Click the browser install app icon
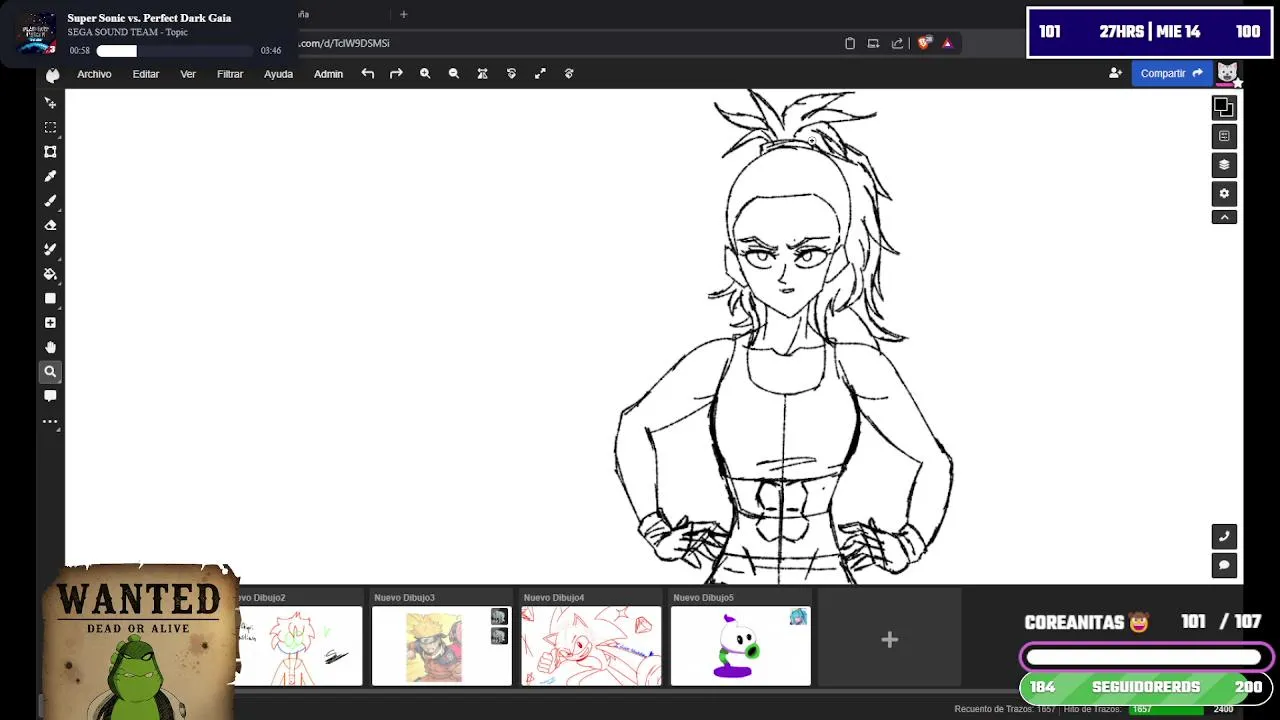This screenshot has width=1280, height=720. coord(873,43)
